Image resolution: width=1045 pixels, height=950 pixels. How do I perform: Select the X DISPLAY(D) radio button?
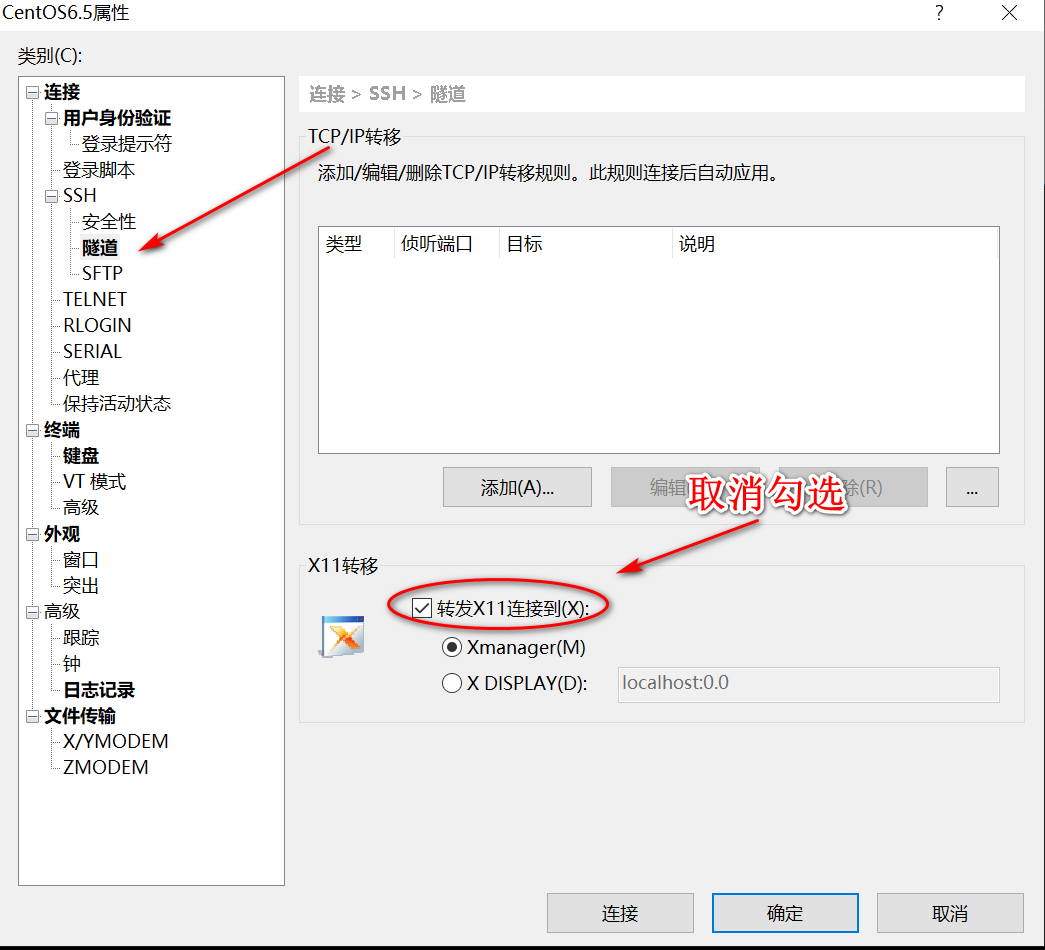(452, 684)
